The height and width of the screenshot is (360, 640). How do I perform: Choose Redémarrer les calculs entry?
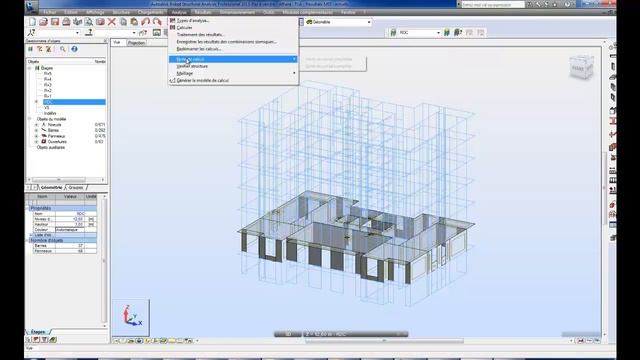[x=199, y=49]
